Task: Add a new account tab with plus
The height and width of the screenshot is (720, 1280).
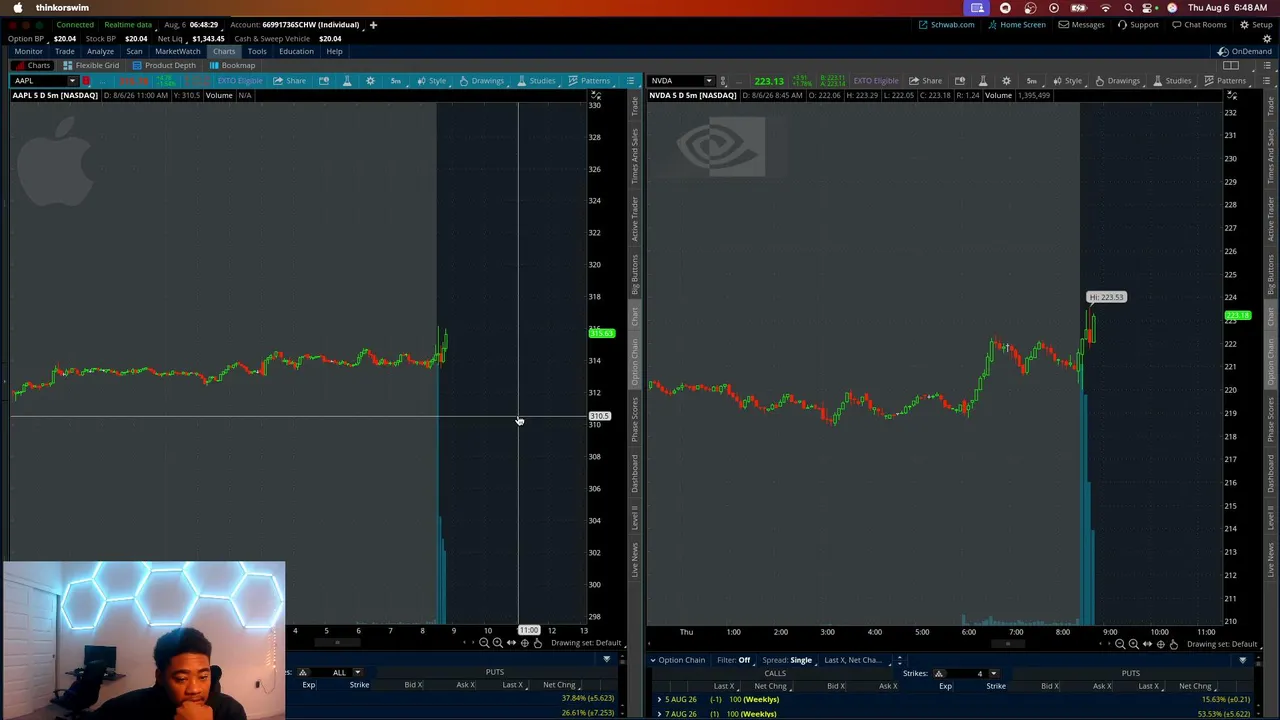Action: pyautogui.click(x=373, y=24)
